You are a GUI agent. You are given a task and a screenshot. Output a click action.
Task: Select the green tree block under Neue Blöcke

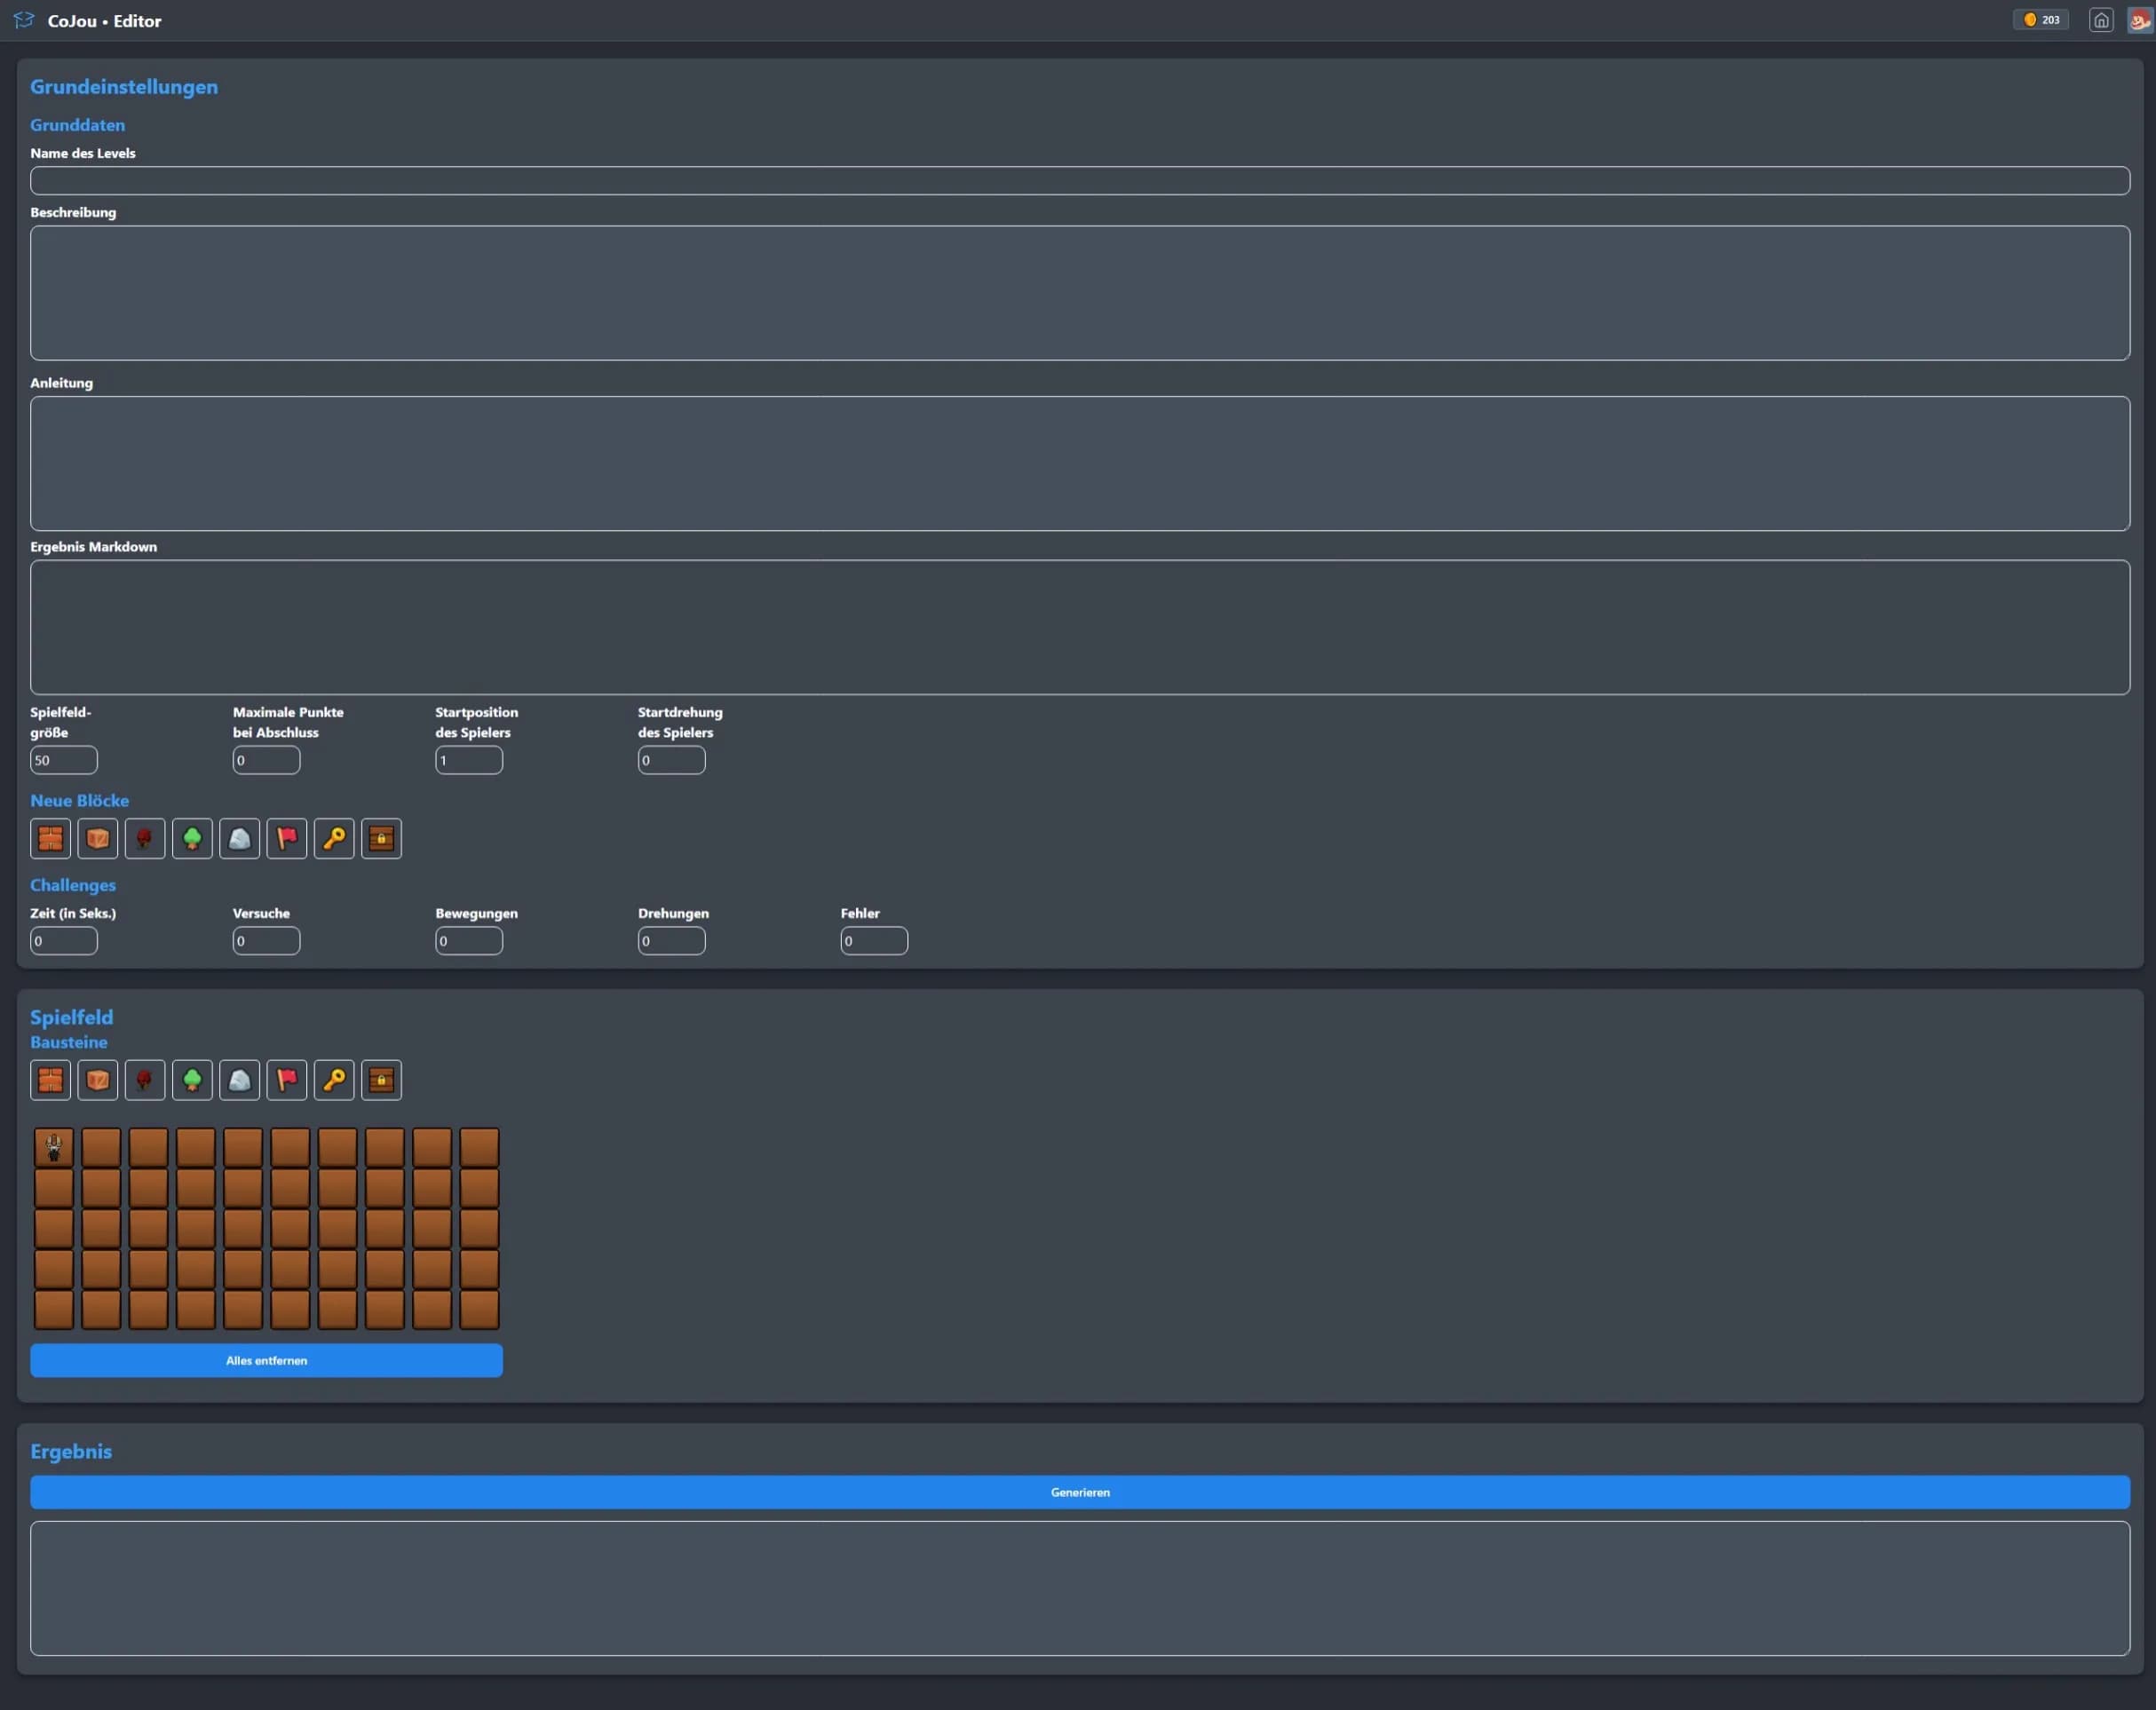click(x=192, y=838)
